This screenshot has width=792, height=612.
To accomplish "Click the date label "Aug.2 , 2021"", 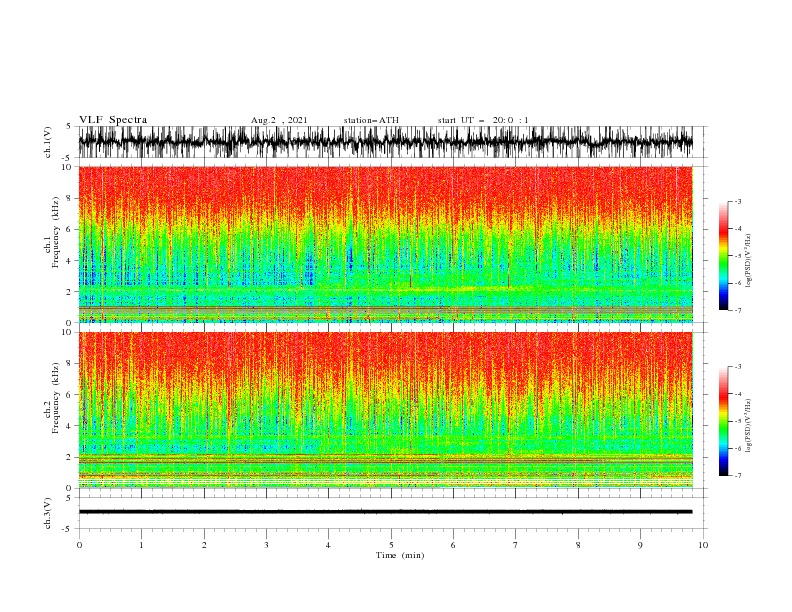I will click(279, 120).
